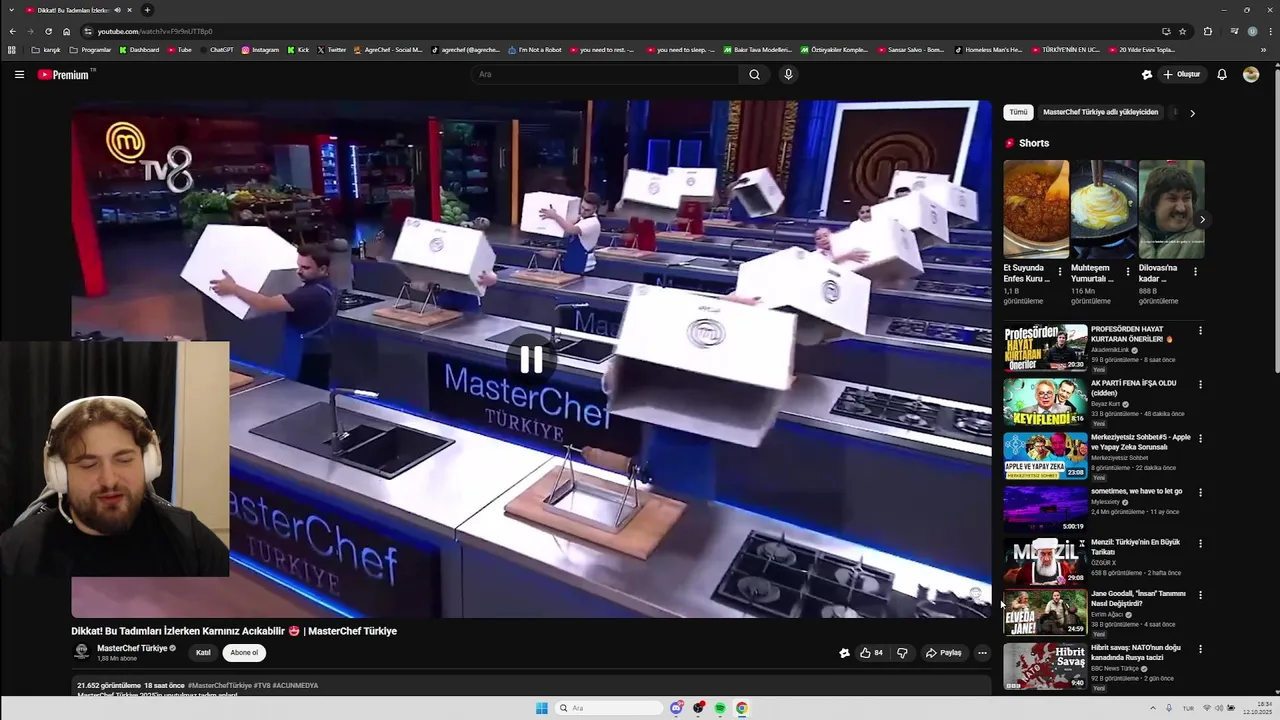
Task: Dislike the video with the thumbs-down icon
Action: pyautogui.click(x=902, y=653)
